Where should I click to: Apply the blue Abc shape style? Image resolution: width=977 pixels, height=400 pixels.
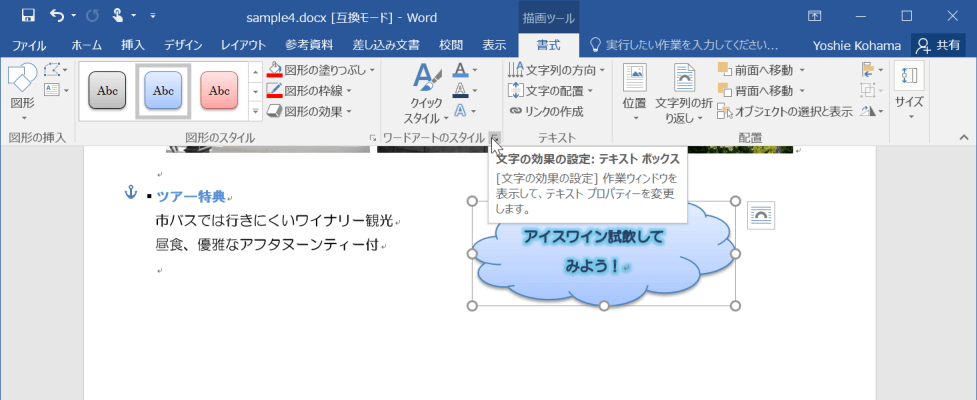point(163,90)
